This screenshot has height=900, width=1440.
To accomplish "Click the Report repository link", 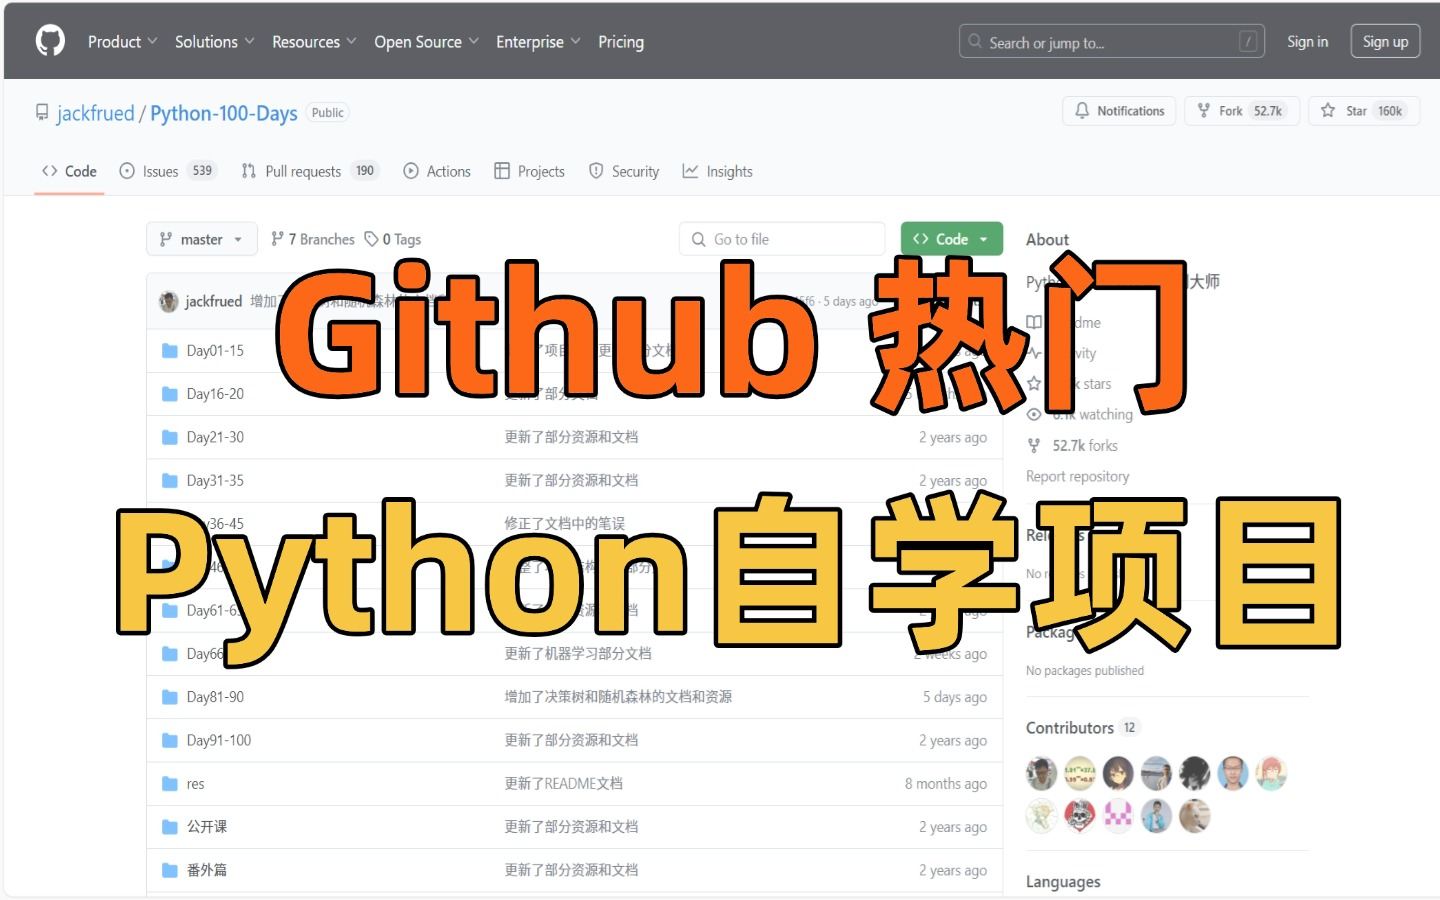I will click(1077, 477).
